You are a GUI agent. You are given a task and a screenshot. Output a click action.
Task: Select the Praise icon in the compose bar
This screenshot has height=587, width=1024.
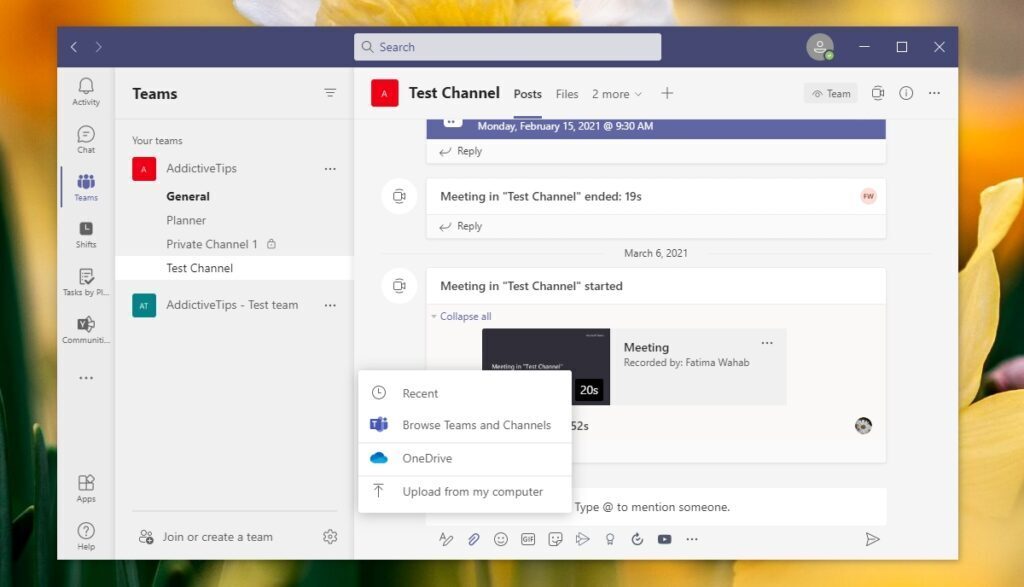tap(610, 538)
